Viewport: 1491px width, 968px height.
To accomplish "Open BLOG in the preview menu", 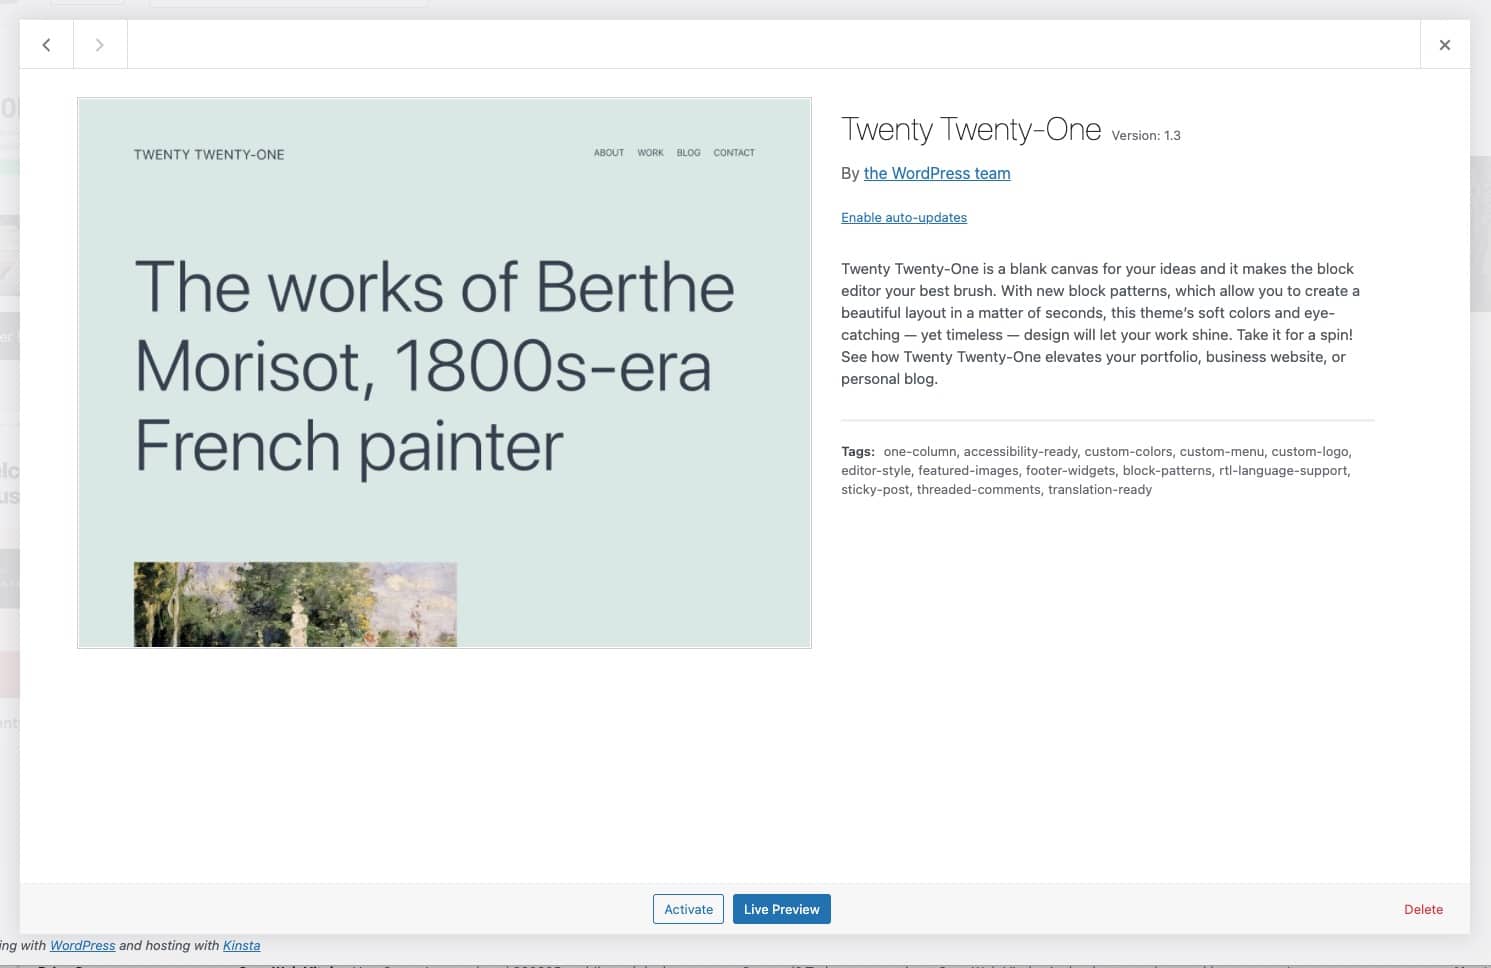I will (688, 152).
